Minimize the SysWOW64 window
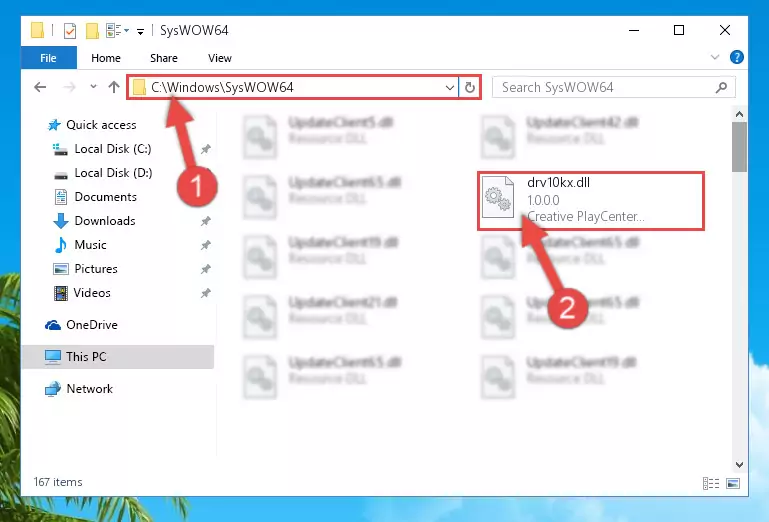Viewport: 769px width, 522px height. [x=634, y=30]
